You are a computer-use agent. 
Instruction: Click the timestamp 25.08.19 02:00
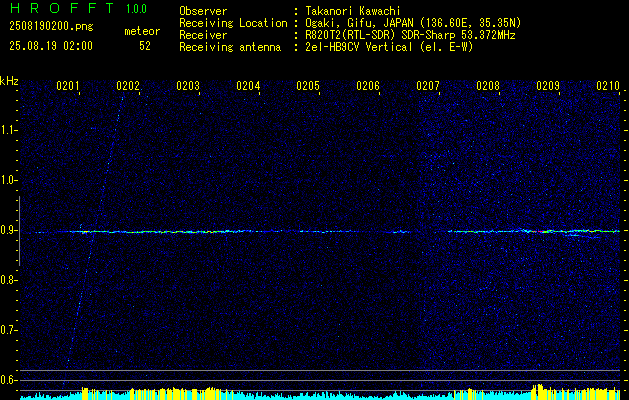point(51,46)
